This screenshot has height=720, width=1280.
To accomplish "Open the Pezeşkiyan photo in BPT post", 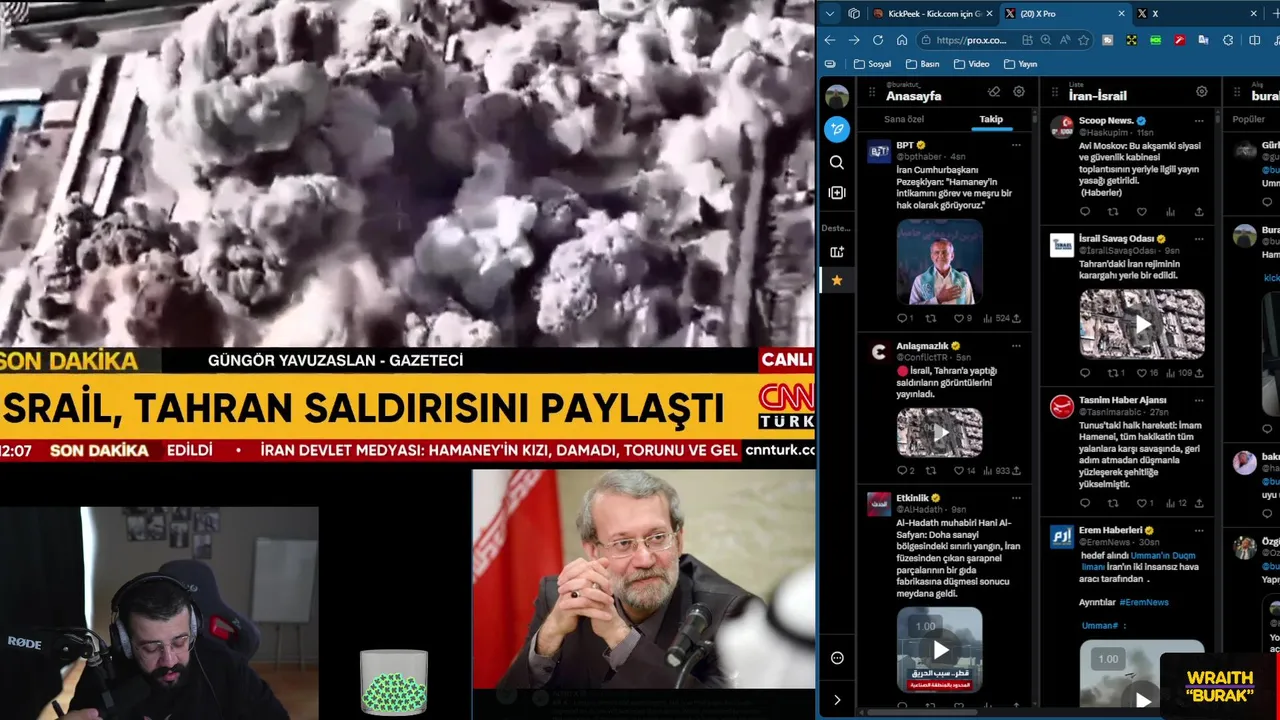I will (x=939, y=262).
